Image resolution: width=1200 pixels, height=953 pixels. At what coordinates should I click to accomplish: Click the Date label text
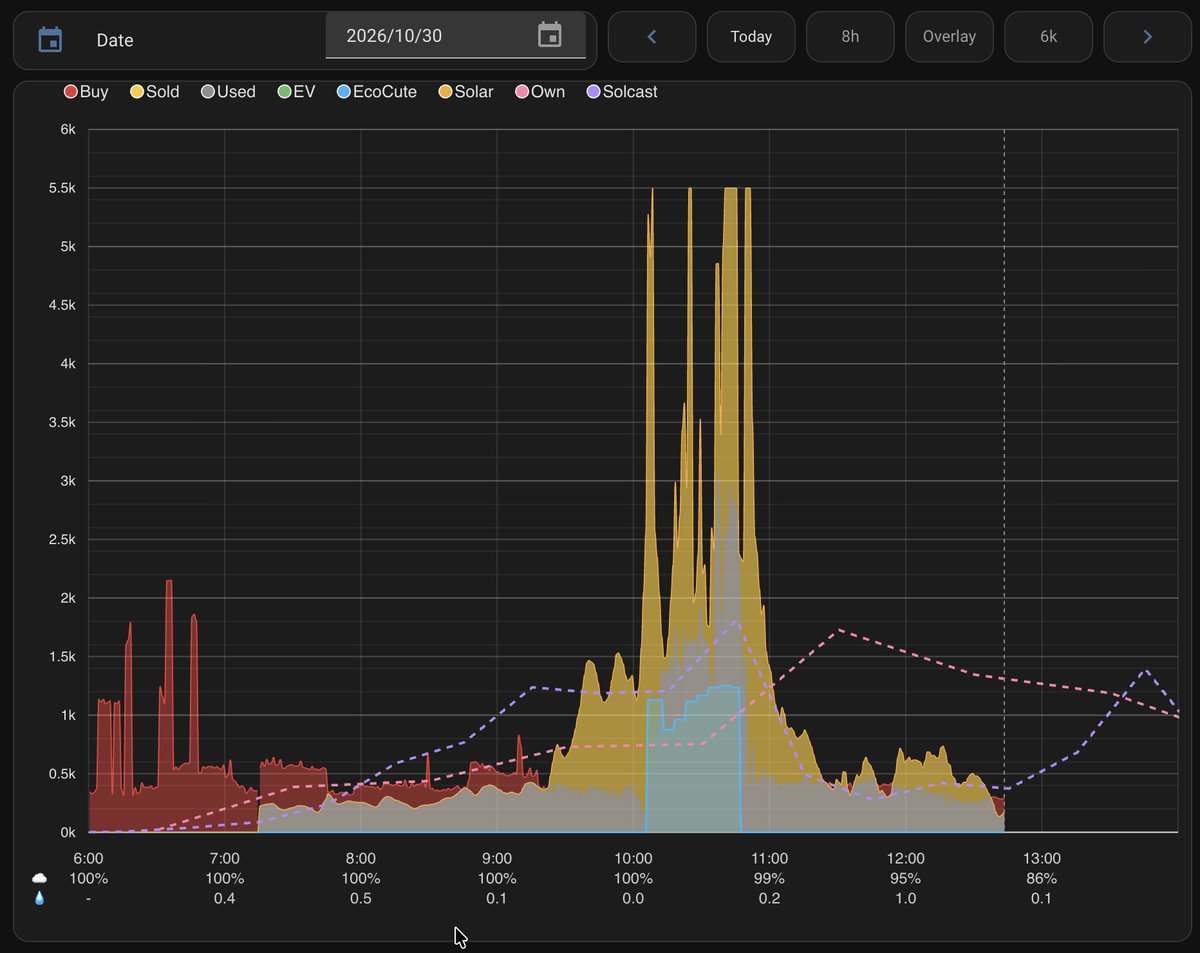(x=115, y=41)
